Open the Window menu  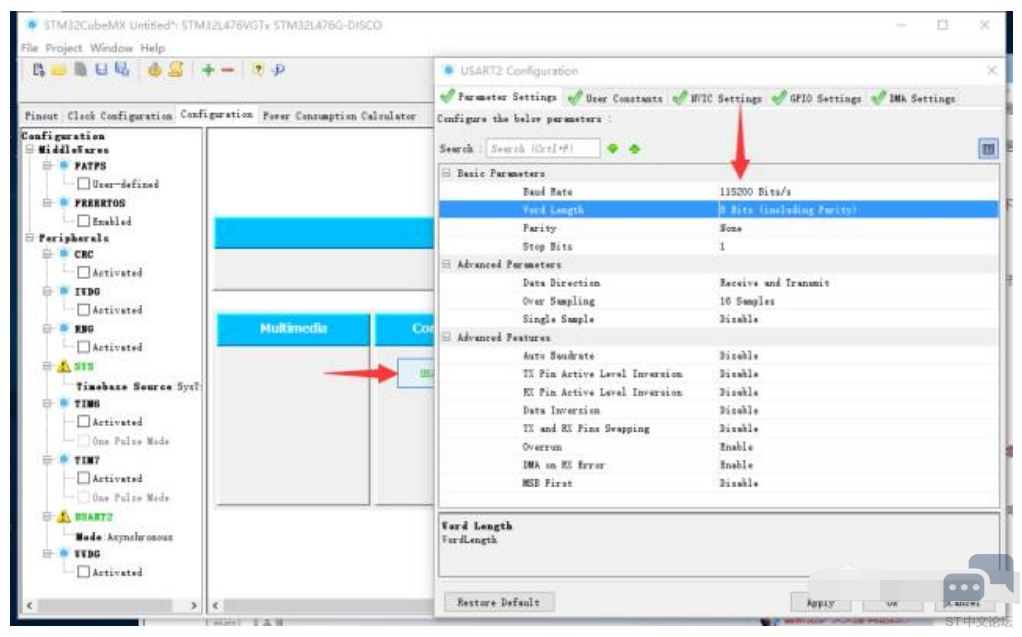coord(111,48)
